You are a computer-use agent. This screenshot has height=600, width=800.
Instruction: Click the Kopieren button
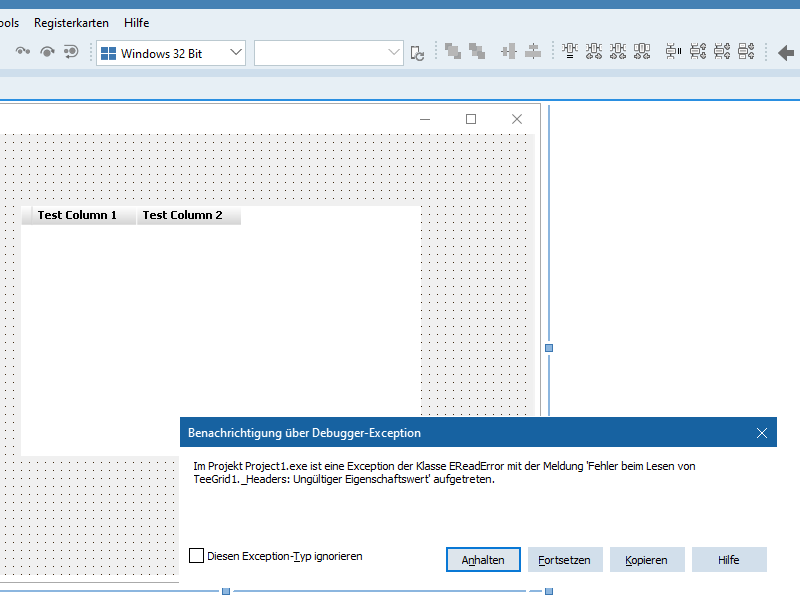coord(646,560)
